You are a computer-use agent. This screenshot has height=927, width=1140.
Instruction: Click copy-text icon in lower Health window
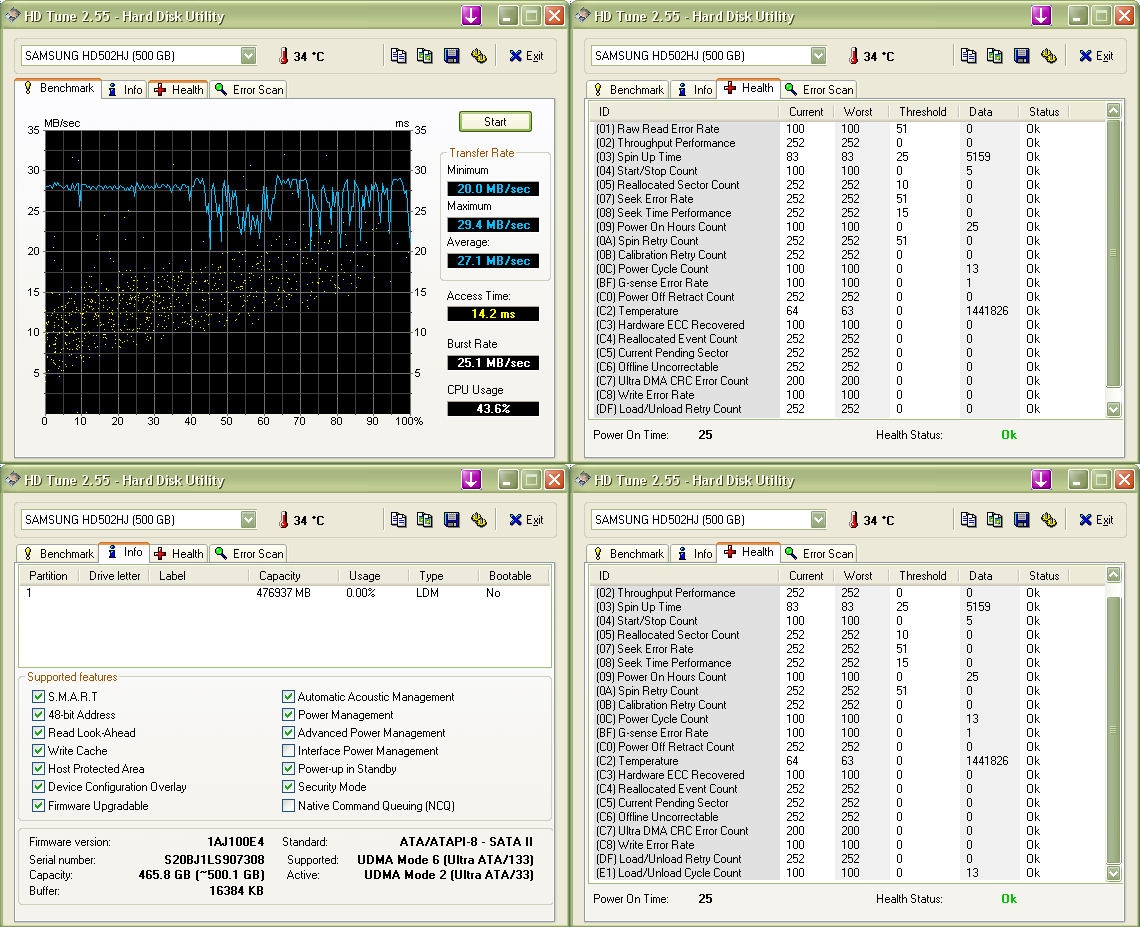coord(968,519)
